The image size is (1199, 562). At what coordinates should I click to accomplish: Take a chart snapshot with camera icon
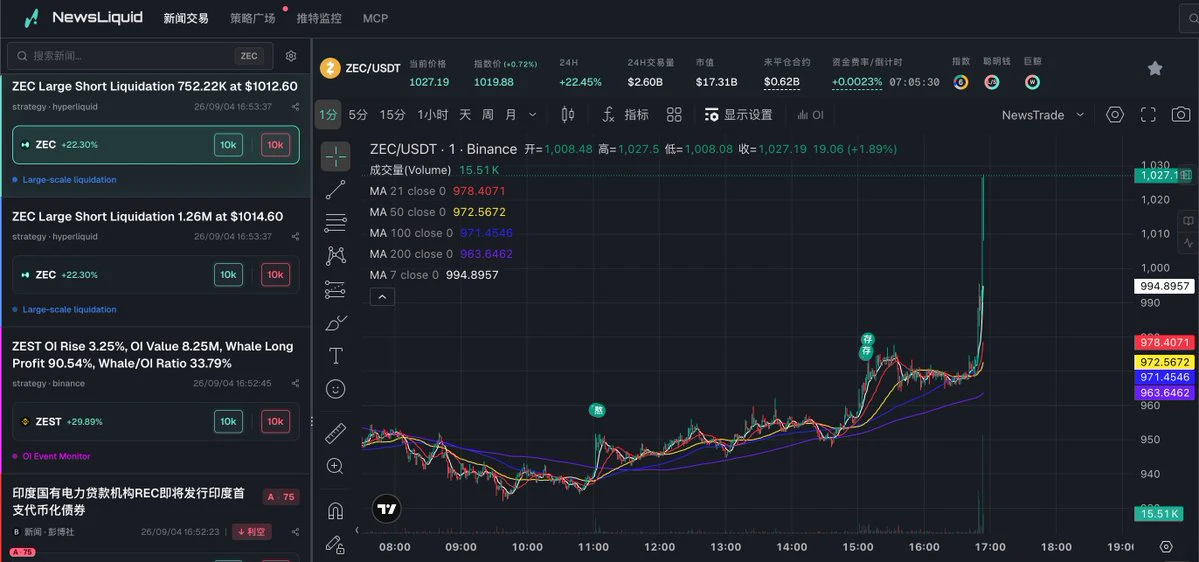1181,115
